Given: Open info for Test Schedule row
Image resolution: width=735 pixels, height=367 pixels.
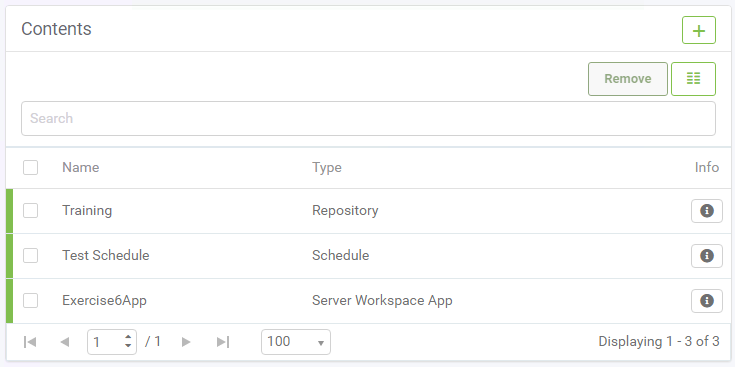Looking at the screenshot, I should [707, 256].
